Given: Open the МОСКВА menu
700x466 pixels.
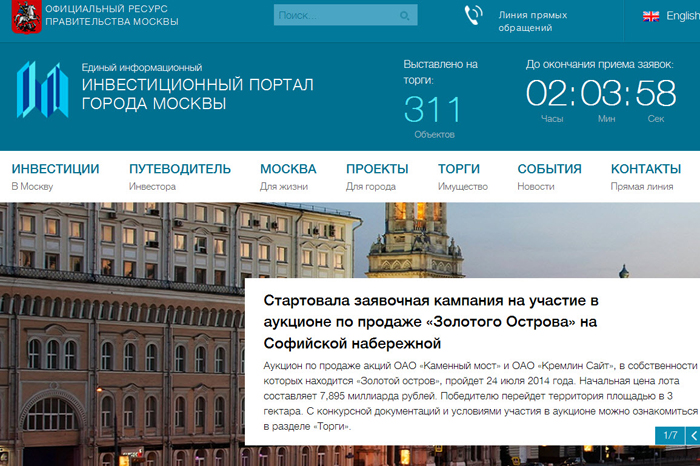Looking at the screenshot, I should tap(288, 169).
